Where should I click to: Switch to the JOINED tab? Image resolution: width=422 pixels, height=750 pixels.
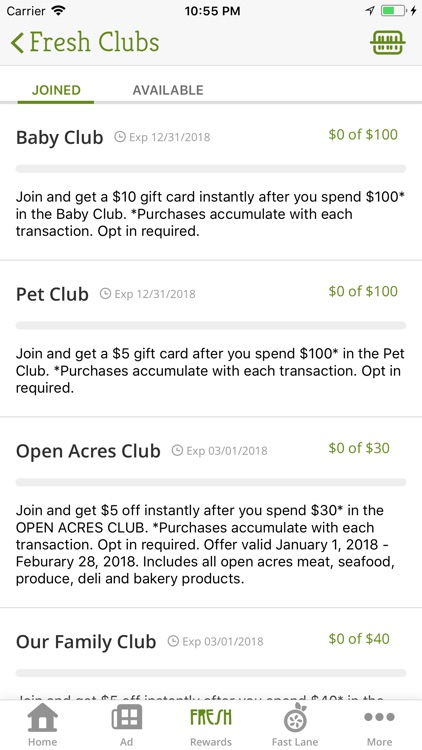click(x=56, y=90)
